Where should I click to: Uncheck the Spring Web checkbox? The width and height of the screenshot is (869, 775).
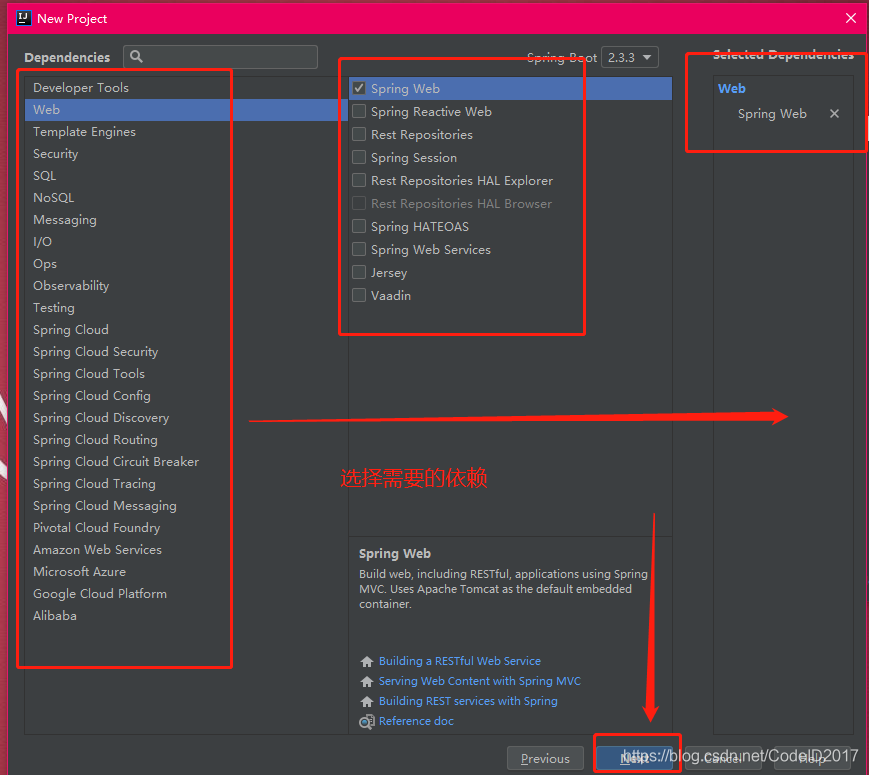(x=359, y=88)
